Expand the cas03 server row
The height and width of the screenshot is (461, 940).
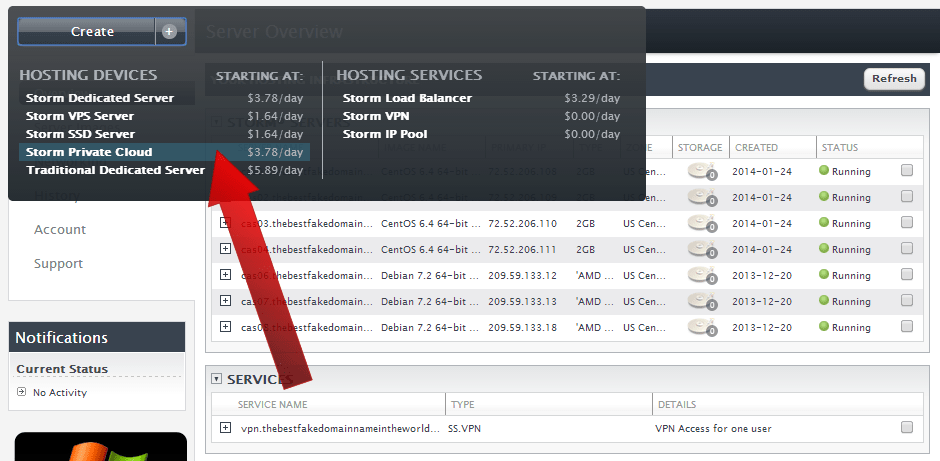point(225,223)
